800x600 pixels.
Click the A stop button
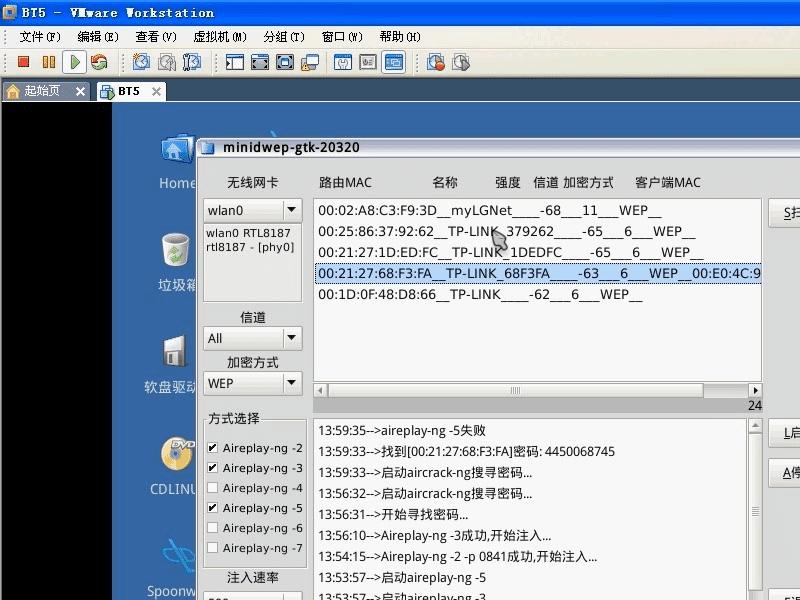point(785,472)
